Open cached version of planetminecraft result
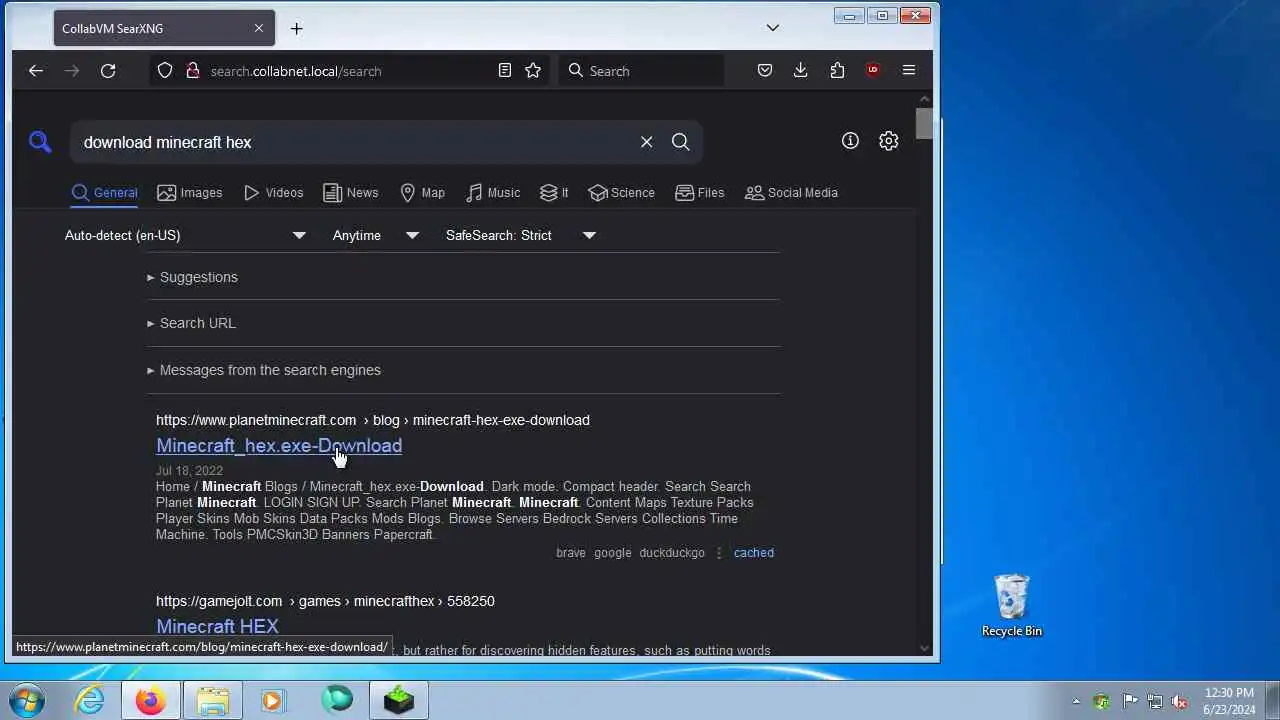This screenshot has width=1280, height=720. tap(753, 552)
